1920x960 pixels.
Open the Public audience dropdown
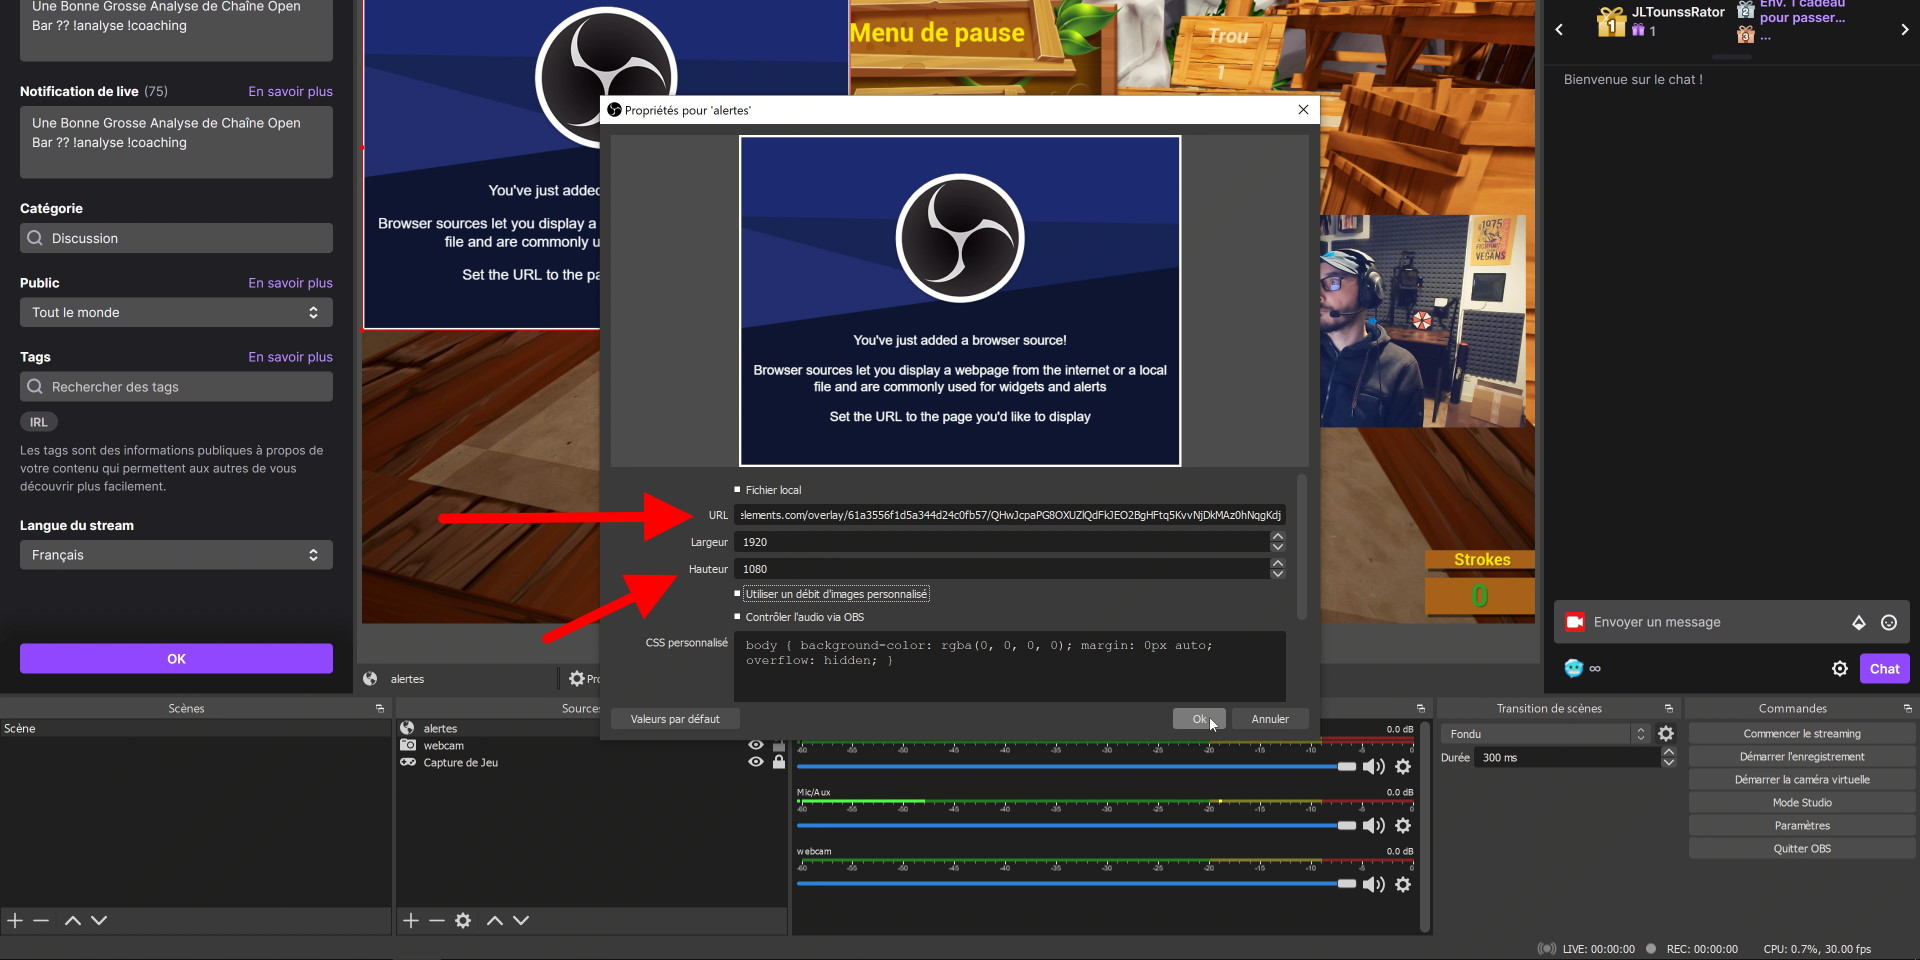176,312
